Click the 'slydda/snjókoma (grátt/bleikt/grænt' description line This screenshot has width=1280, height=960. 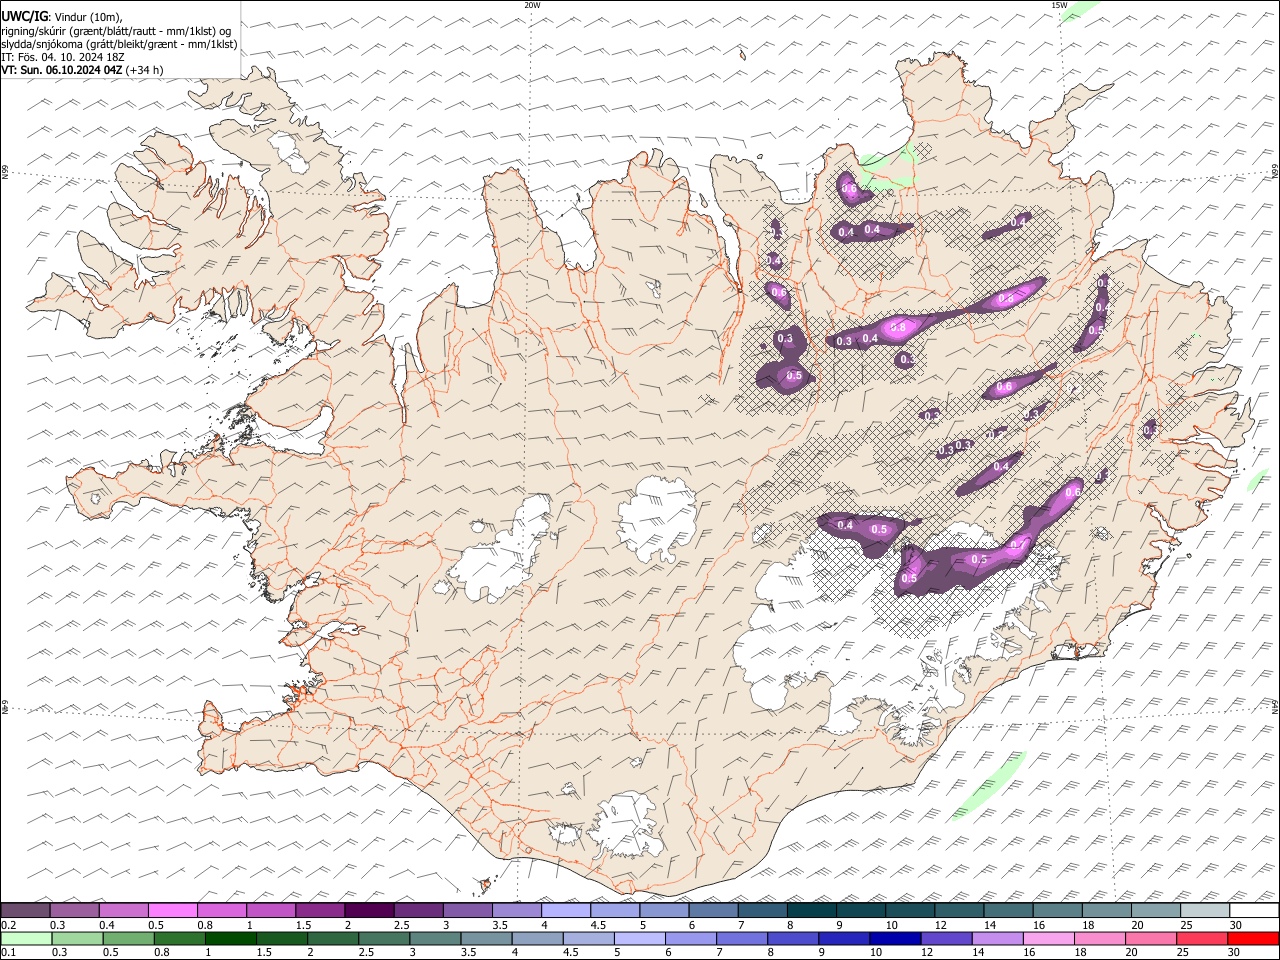pos(120,44)
